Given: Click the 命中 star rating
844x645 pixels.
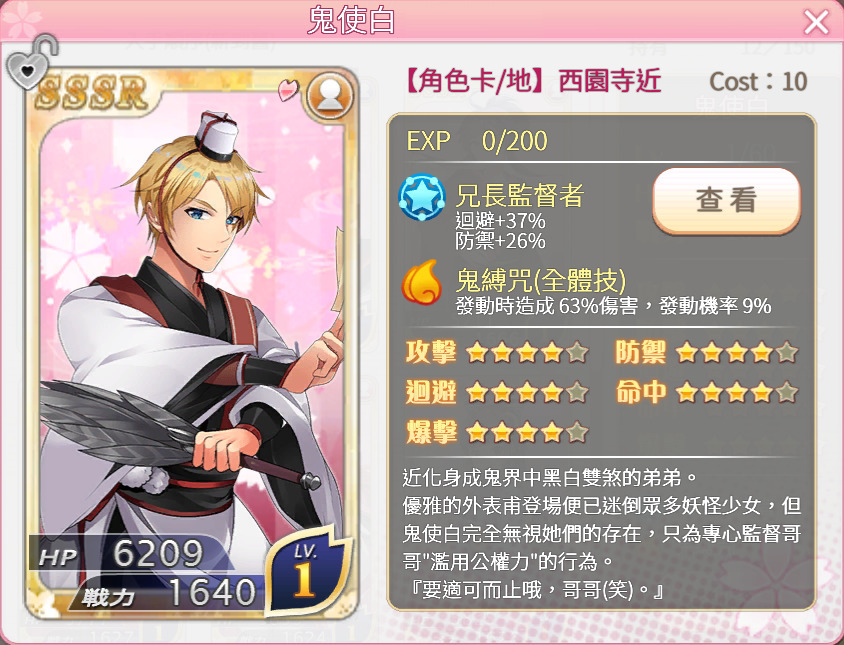Looking at the screenshot, I should 736,393.
